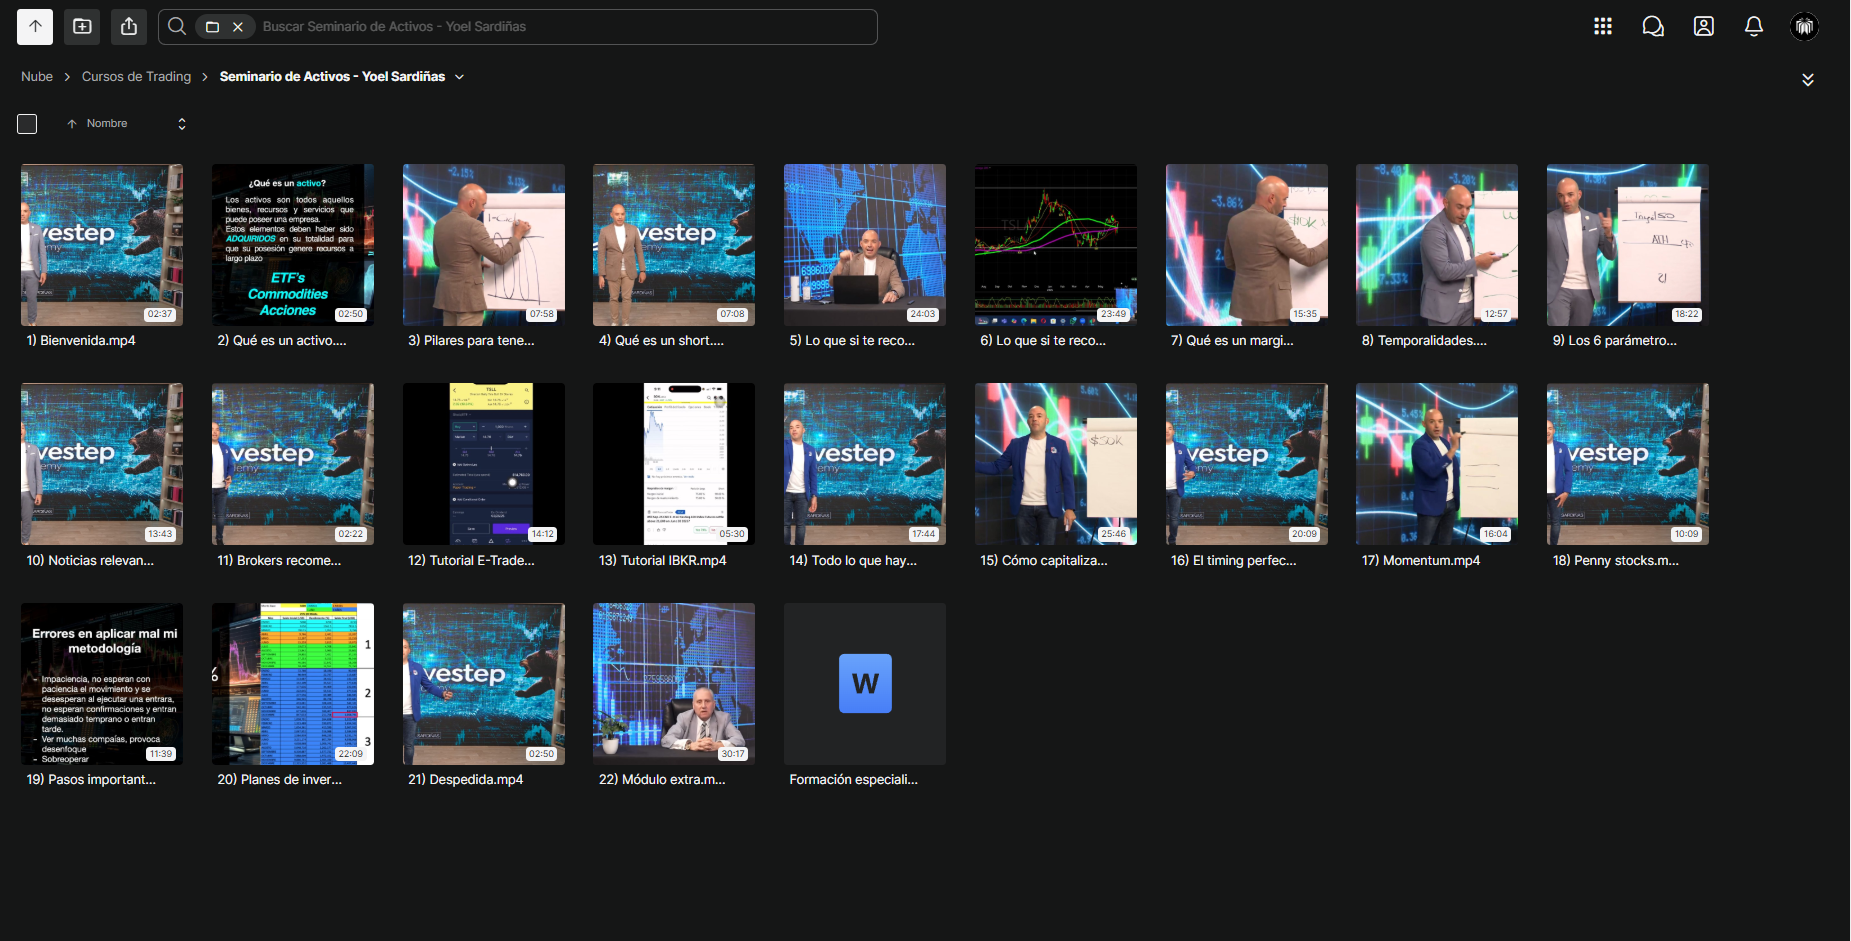Expand the double chevron panel toggle
The height and width of the screenshot is (941, 1851).
tap(1808, 80)
